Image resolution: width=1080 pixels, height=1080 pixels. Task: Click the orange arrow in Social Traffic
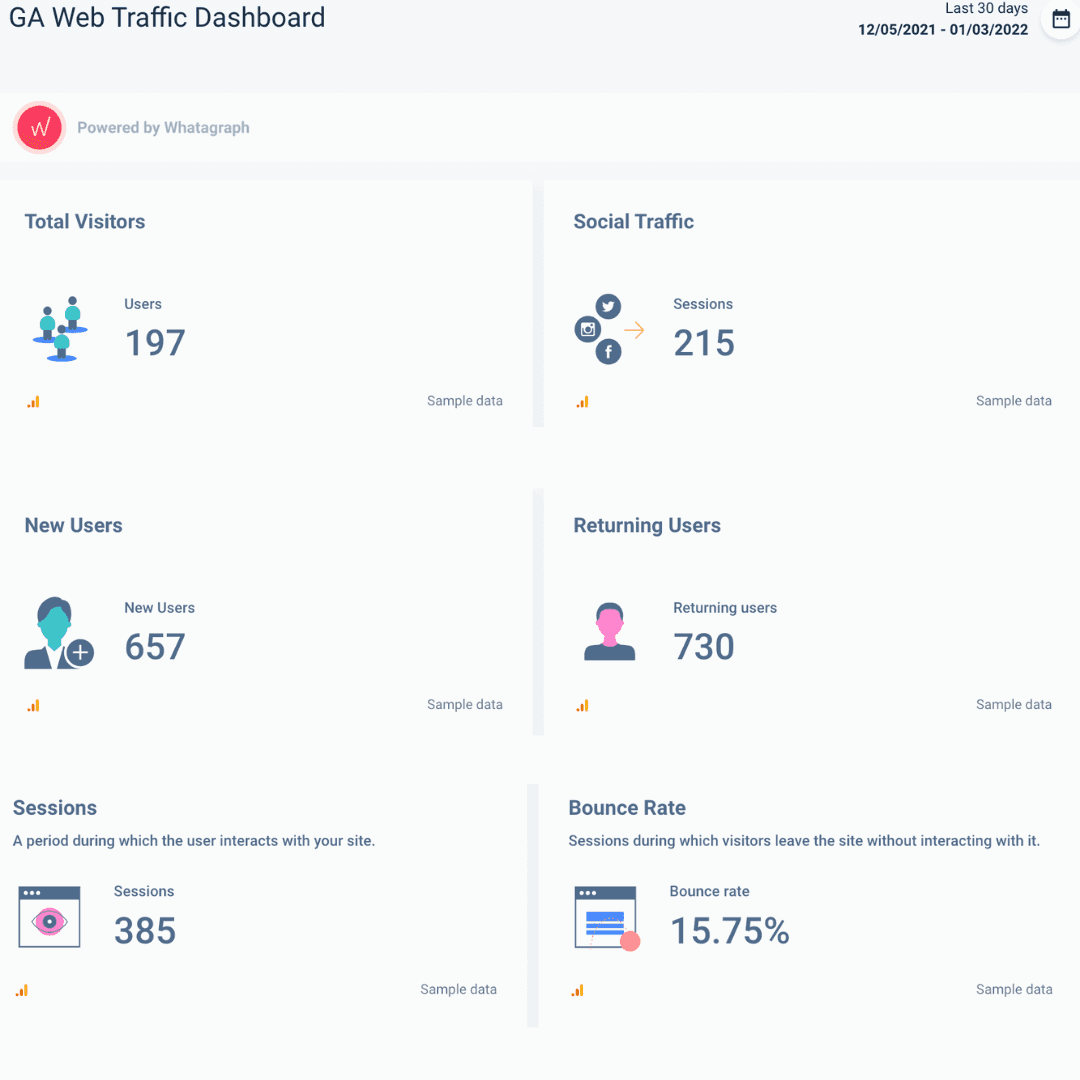[634, 328]
